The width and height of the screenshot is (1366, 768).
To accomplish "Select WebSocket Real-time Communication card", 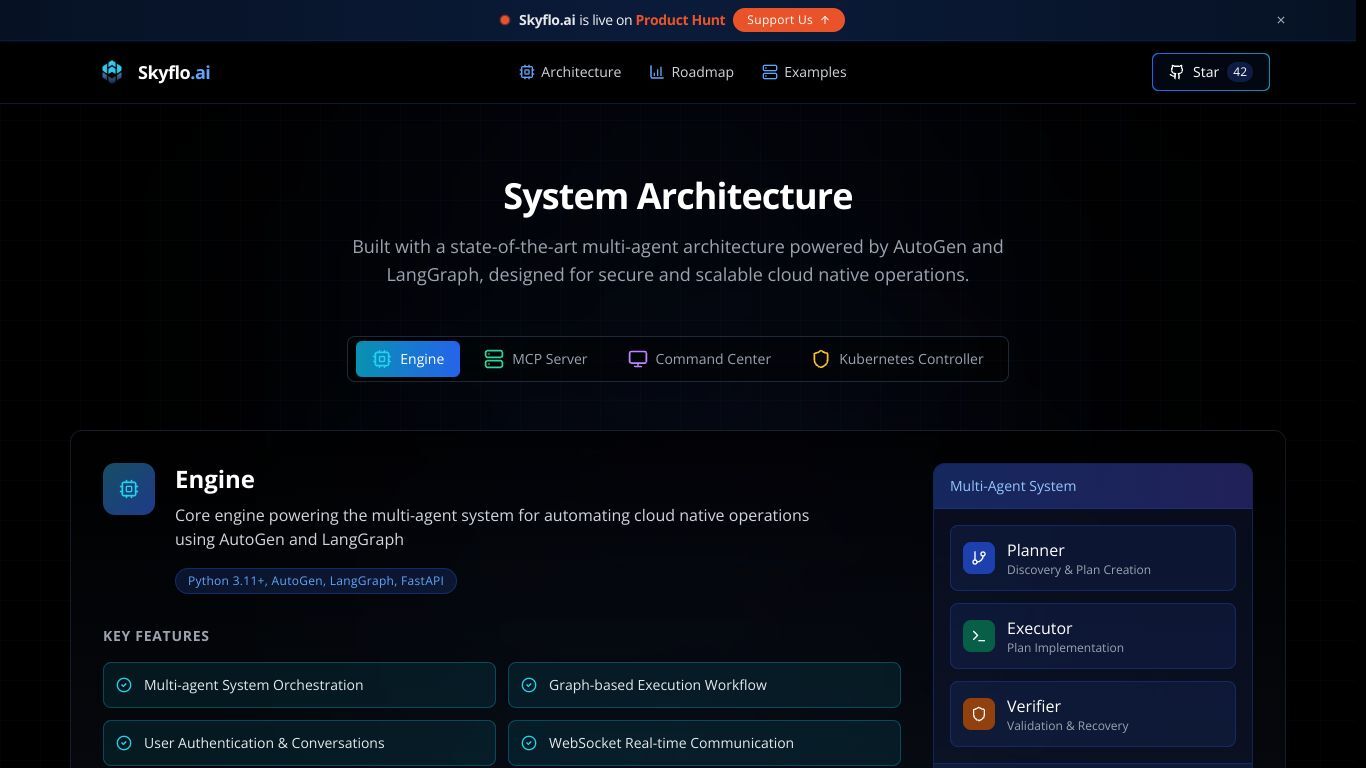I will [704, 743].
